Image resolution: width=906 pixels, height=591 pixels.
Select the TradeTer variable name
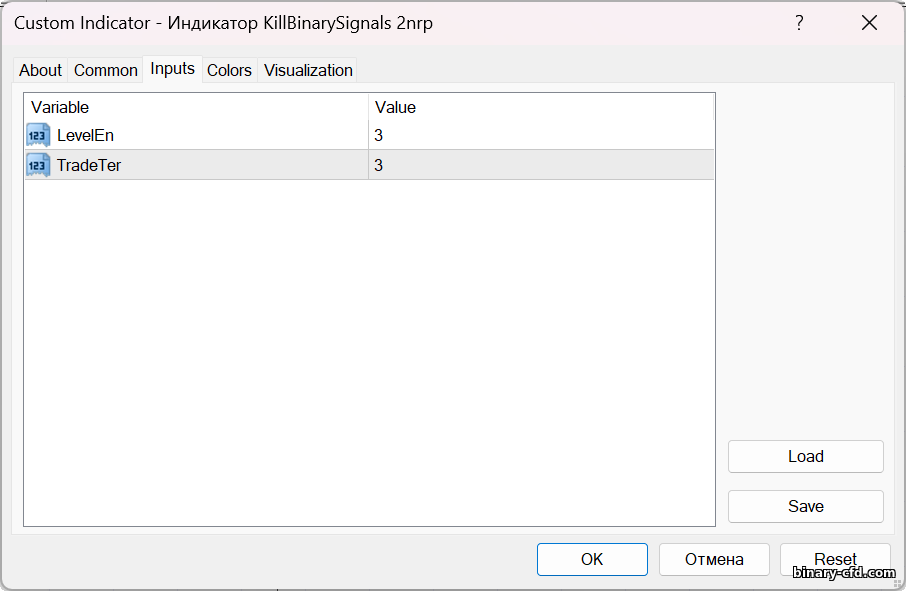click(x=89, y=165)
